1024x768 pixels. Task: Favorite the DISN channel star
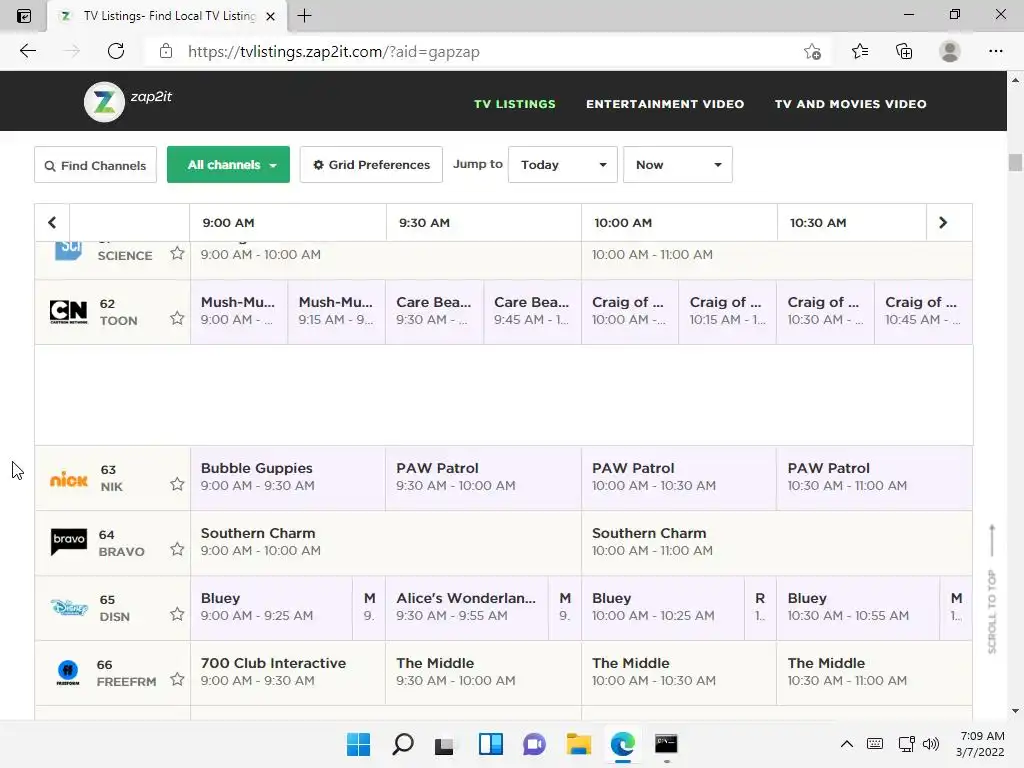pyautogui.click(x=177, y=614)
